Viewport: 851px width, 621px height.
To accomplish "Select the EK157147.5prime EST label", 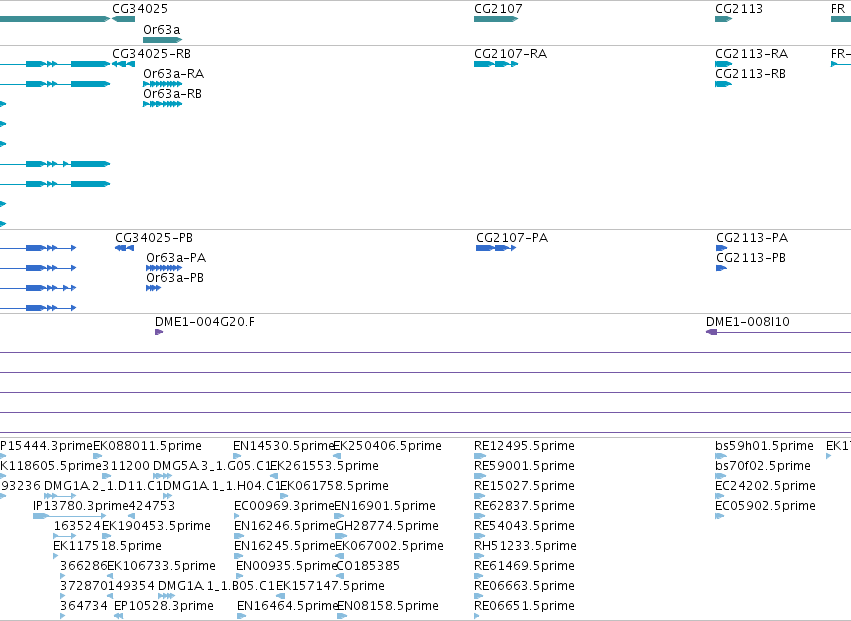I will point(331,586).
